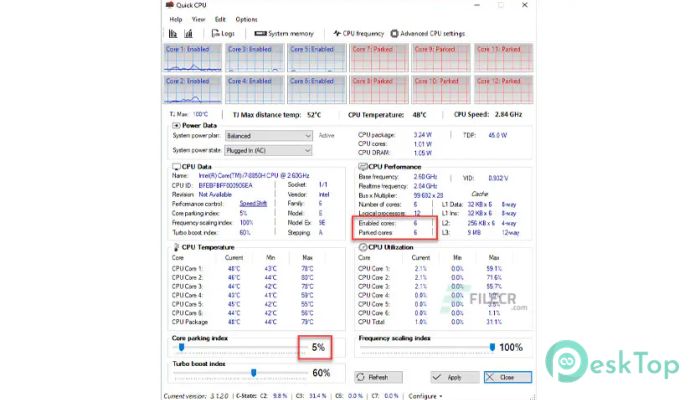This screenshot has width=700, height=400.
Task: Click the Close button
Action: [x=508, y=377]
